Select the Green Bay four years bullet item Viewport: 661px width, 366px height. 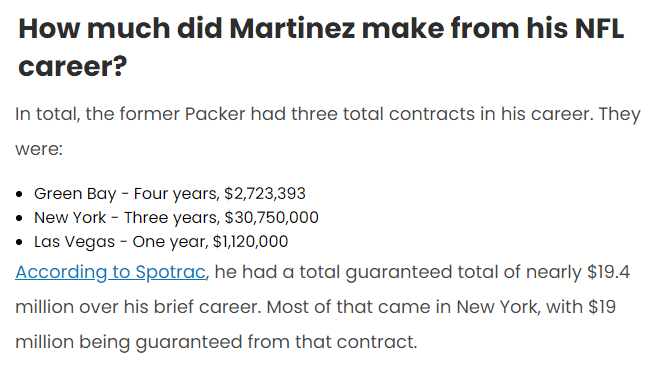(169, 194)
